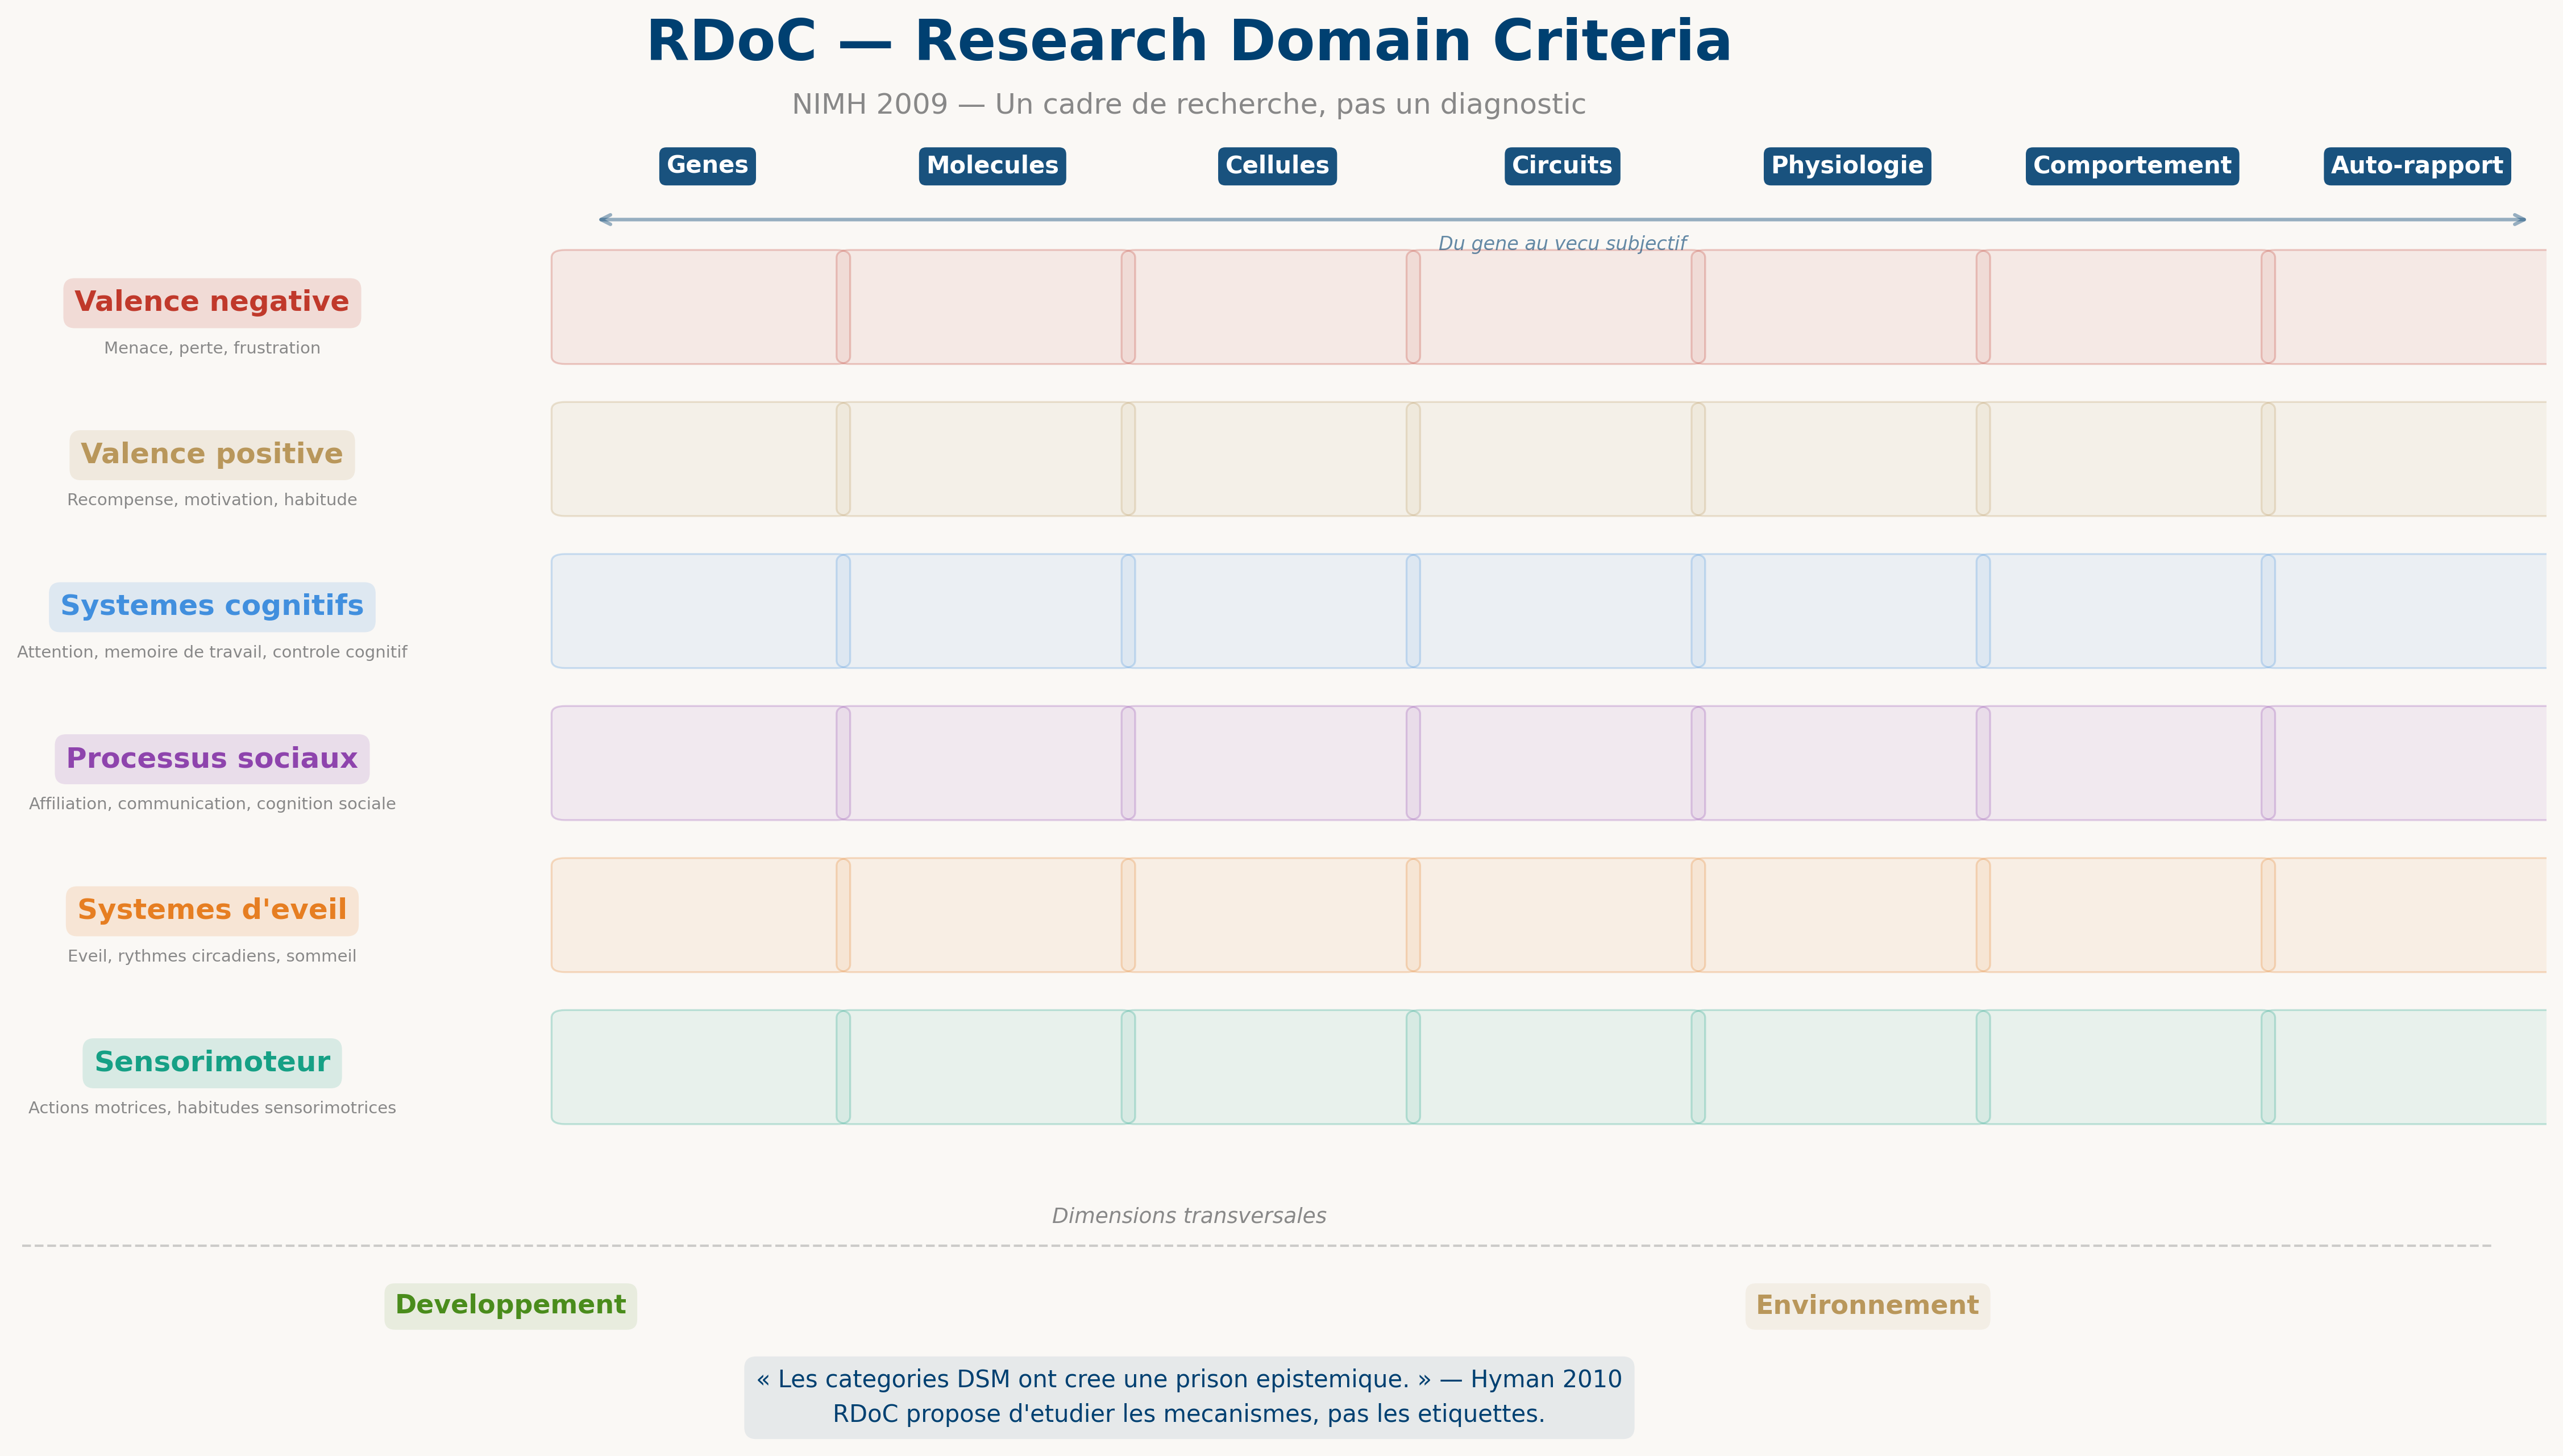Select the Systemes d'eveil domain label
This screenshot has height=1456, width=2563.
tap(212, 911)
